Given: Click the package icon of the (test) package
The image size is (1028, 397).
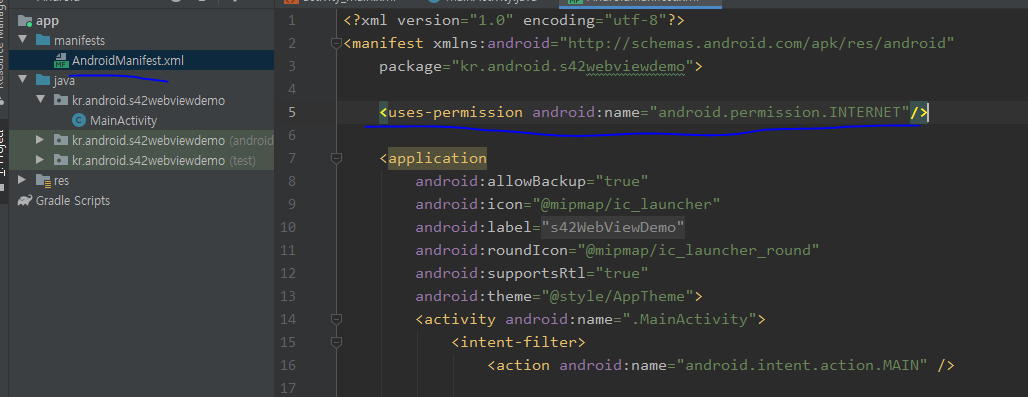Looking at the screenshot, I should coord(61,161).
